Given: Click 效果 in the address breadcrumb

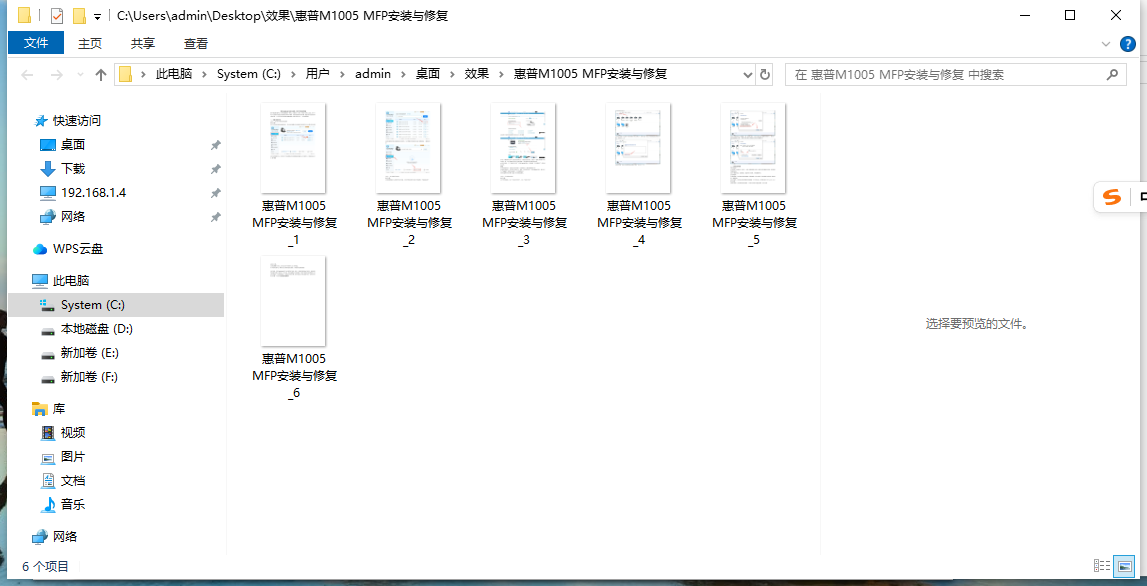Looking at the screenshot, I should [477, 74].
